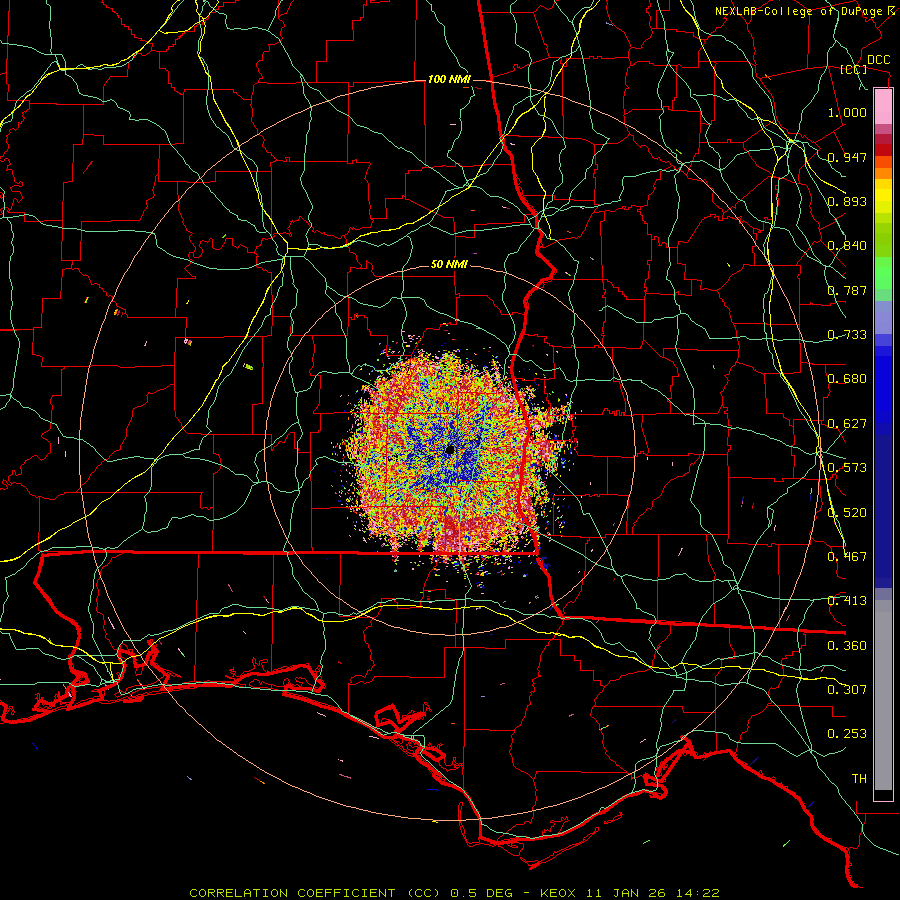Click the 1.000 color scale value
Image resolution: width=900 pixels, height=900 pixels.
(x=847, y=112)
